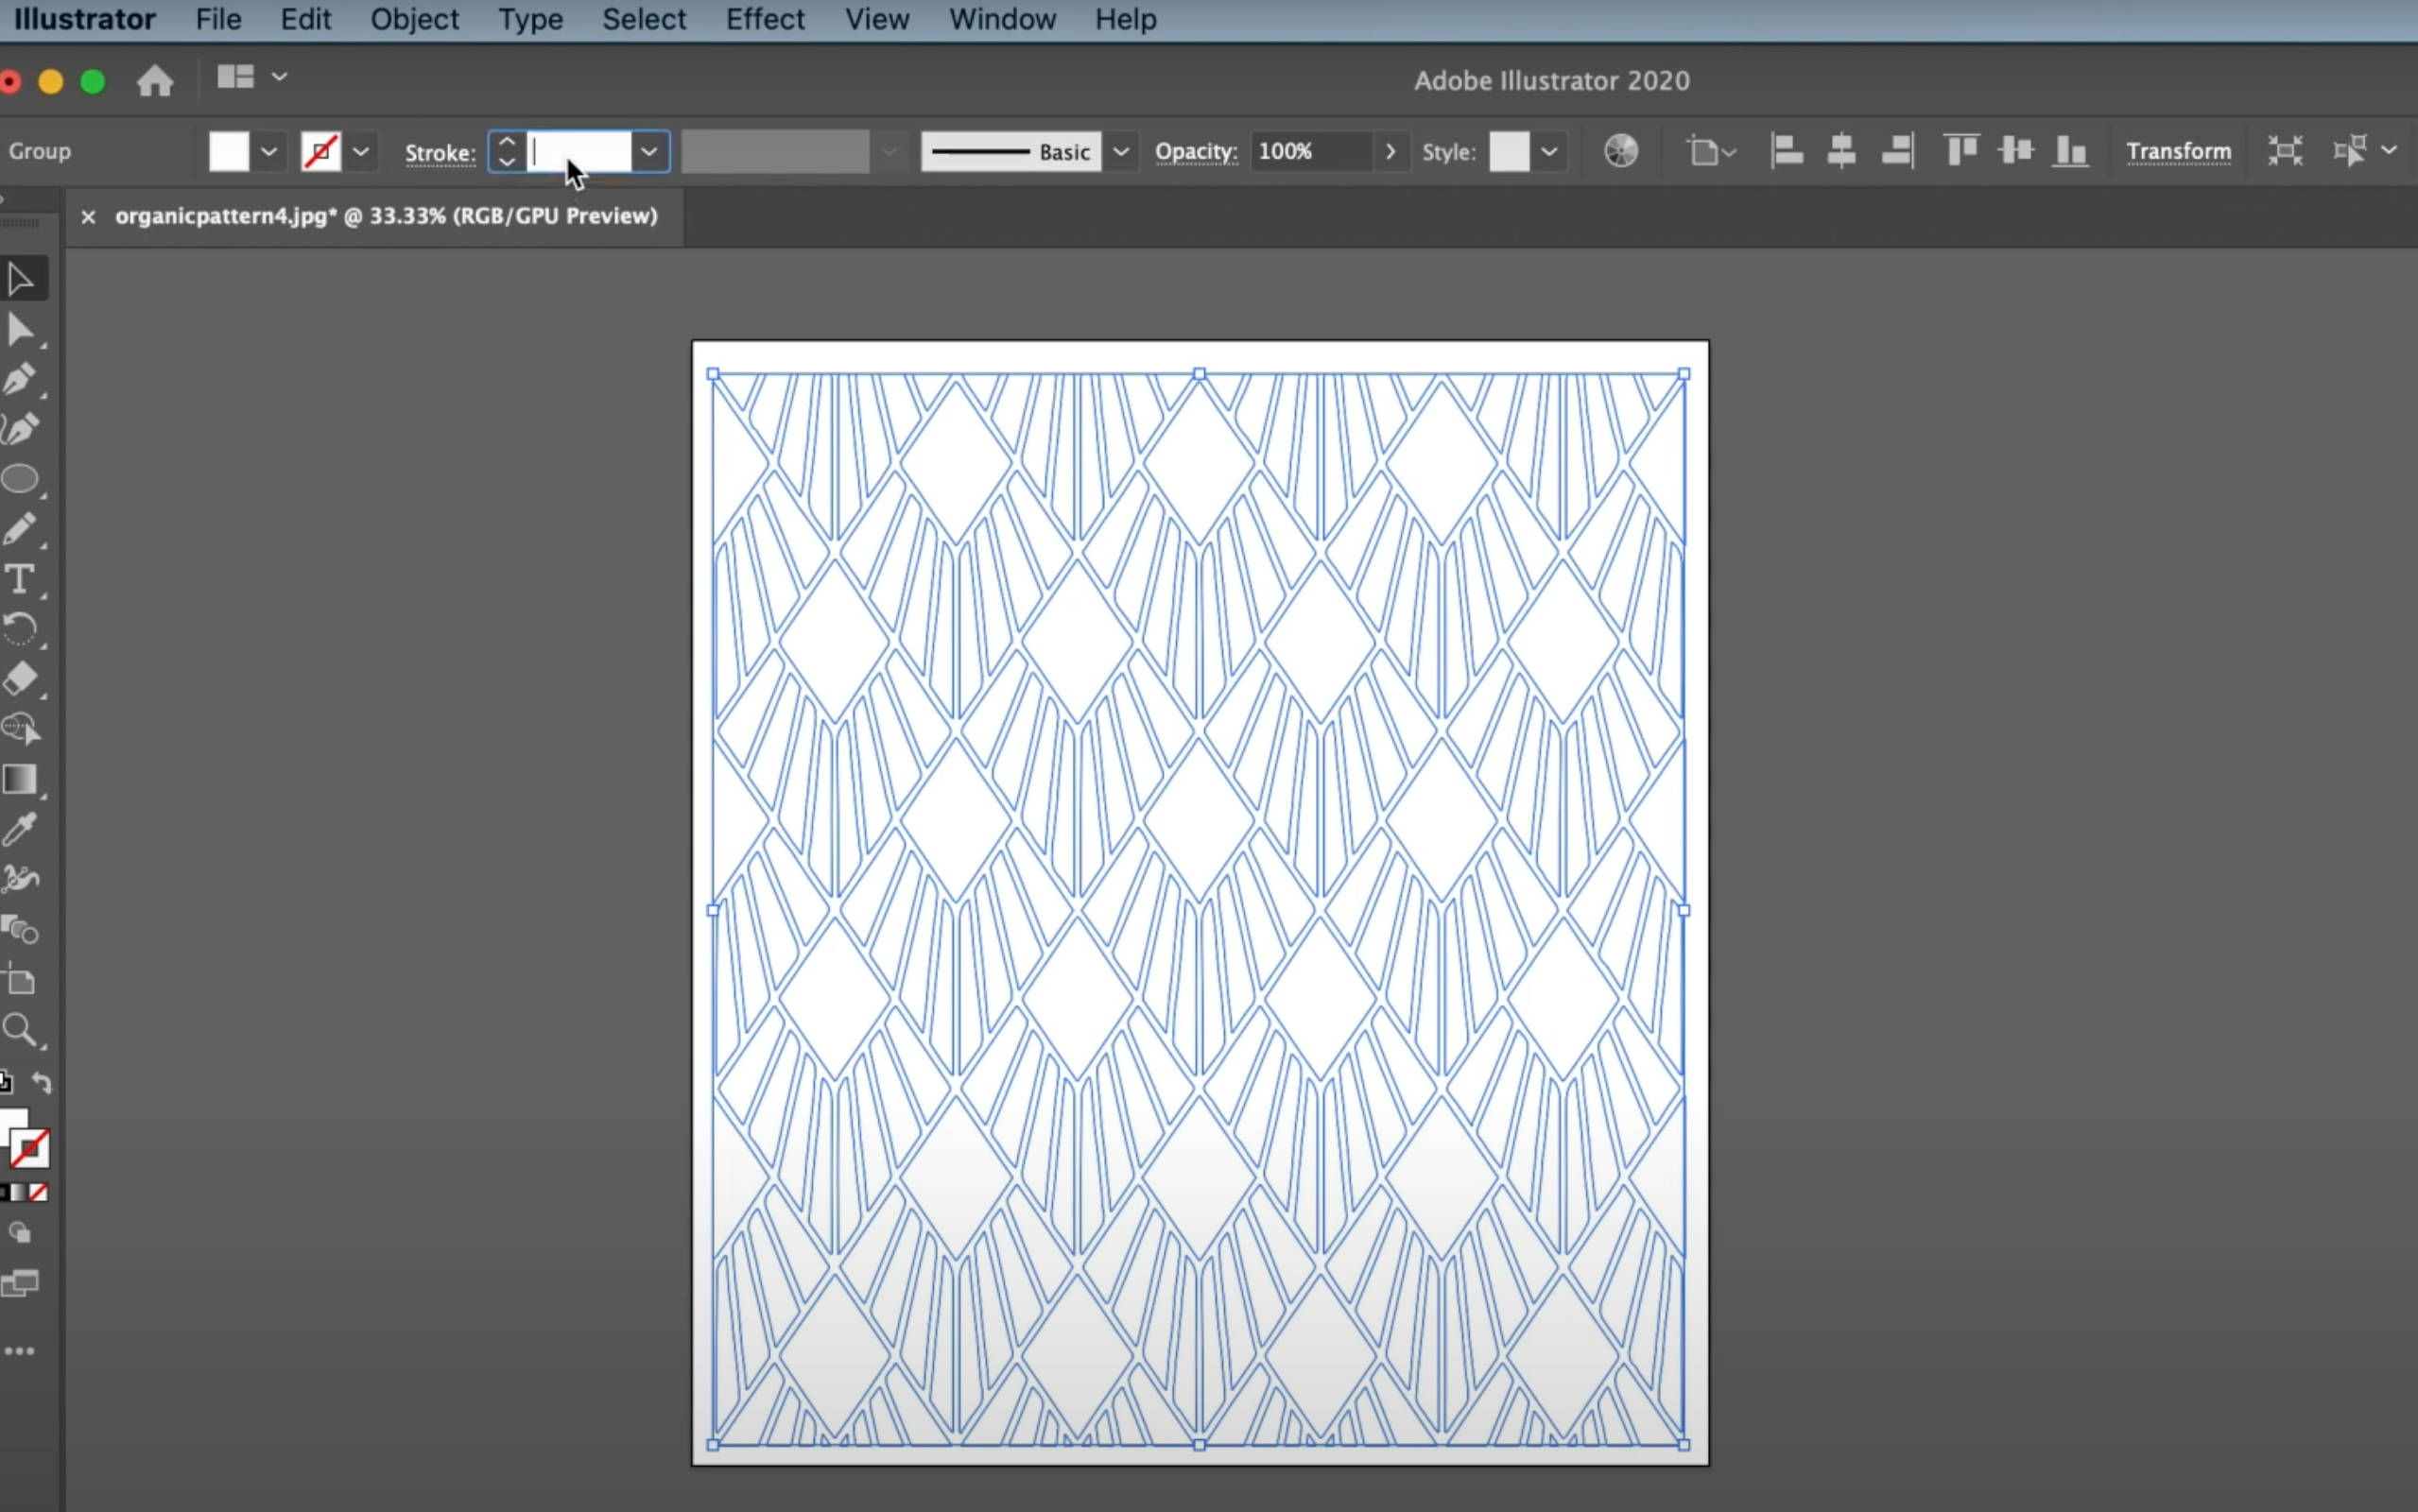The width and height of the screenshot is (2418, 1512).
Task: Select the Gradient tool
Action: coord(20,779)
